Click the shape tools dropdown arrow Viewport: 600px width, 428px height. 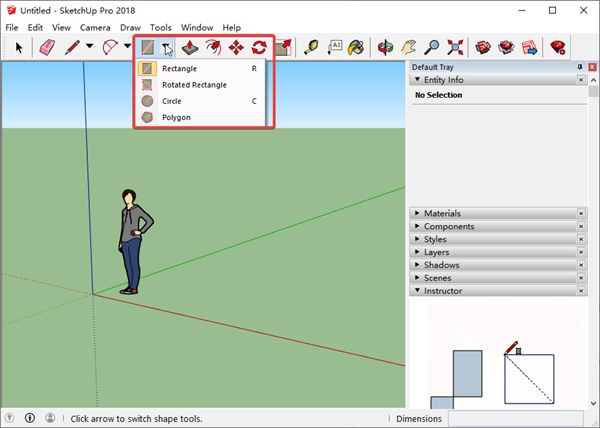coord(166,47)
